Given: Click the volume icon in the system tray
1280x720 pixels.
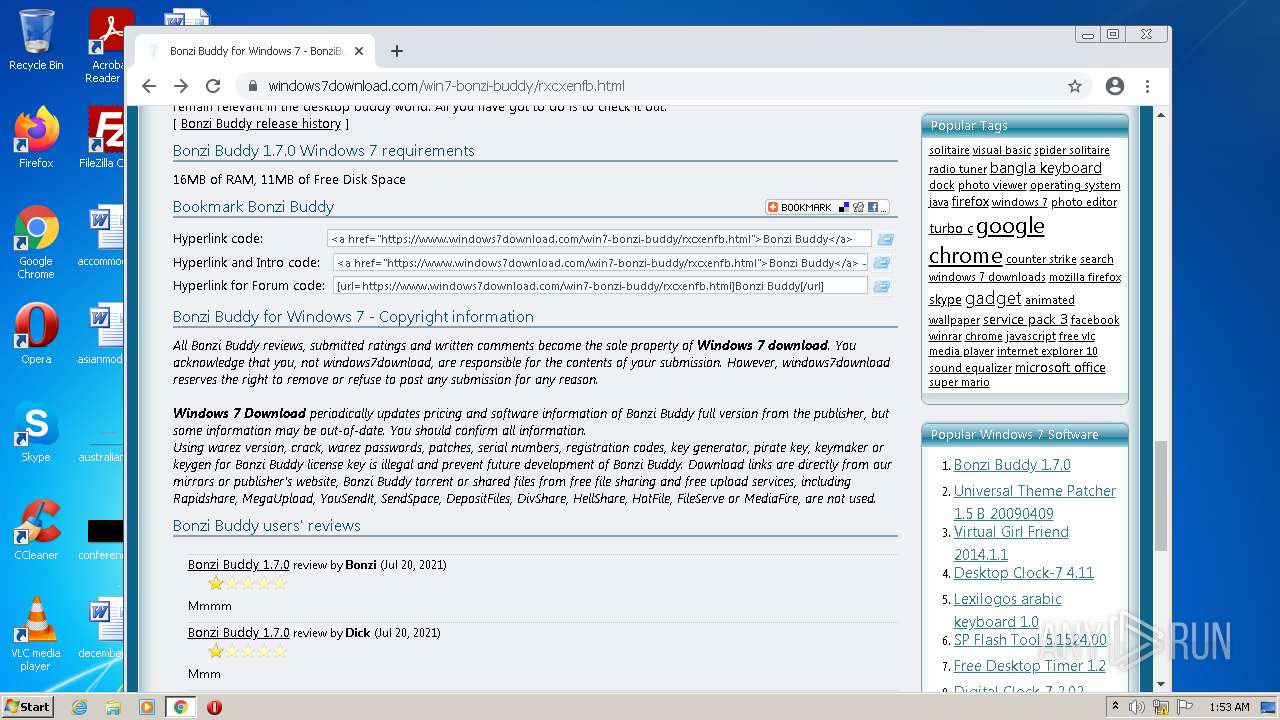Looking at the screenshot, I should 1137,707.
